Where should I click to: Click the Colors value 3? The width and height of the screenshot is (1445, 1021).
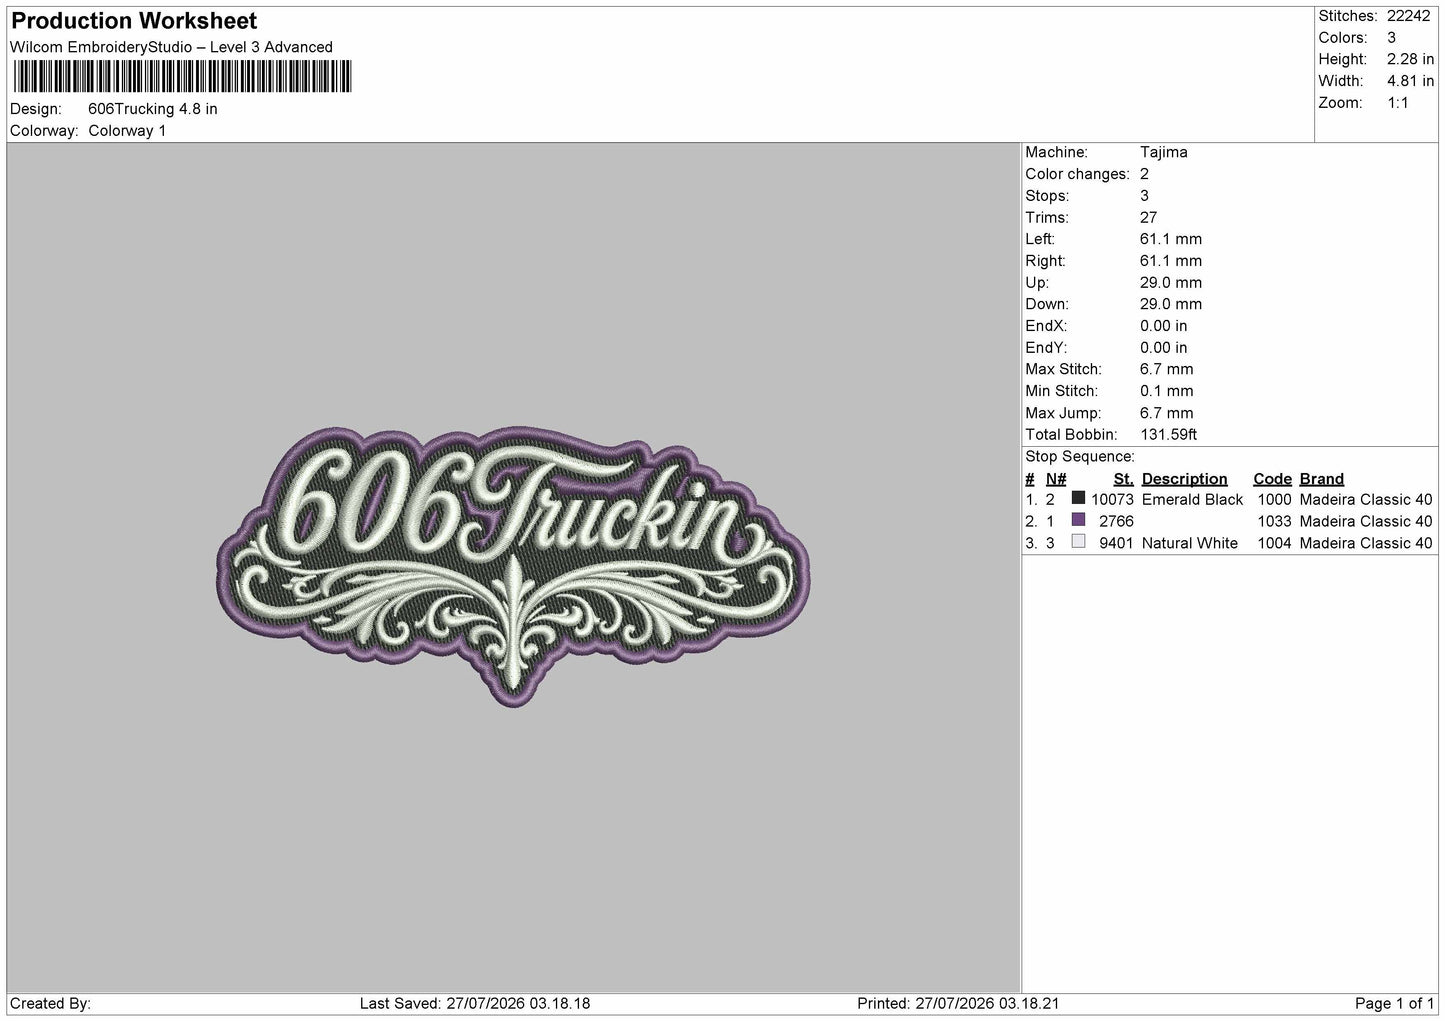click(1391, 38)
